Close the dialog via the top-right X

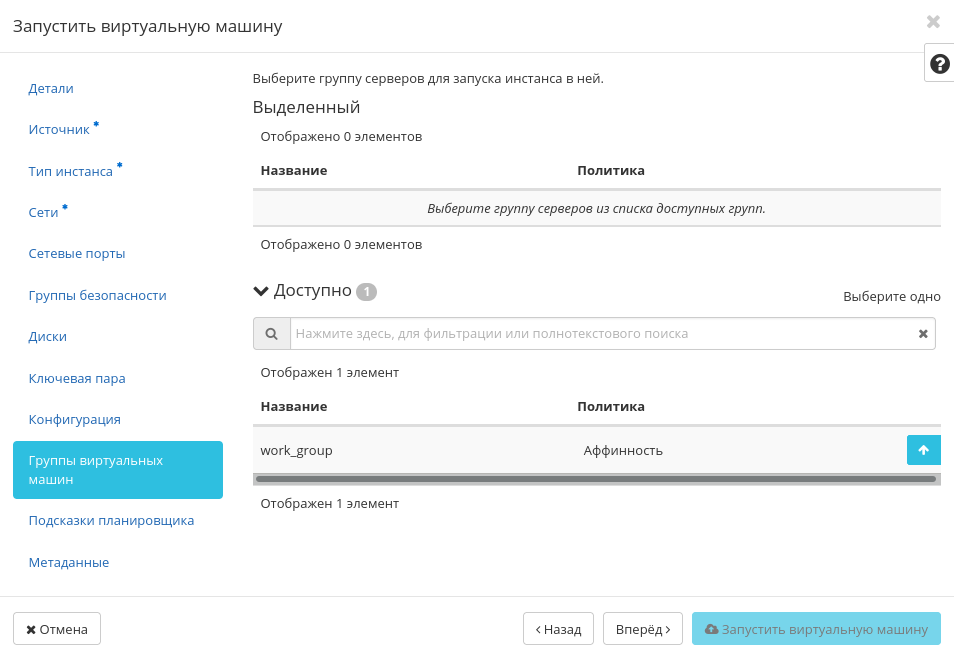pyautogui.click(x=933, y=20)
